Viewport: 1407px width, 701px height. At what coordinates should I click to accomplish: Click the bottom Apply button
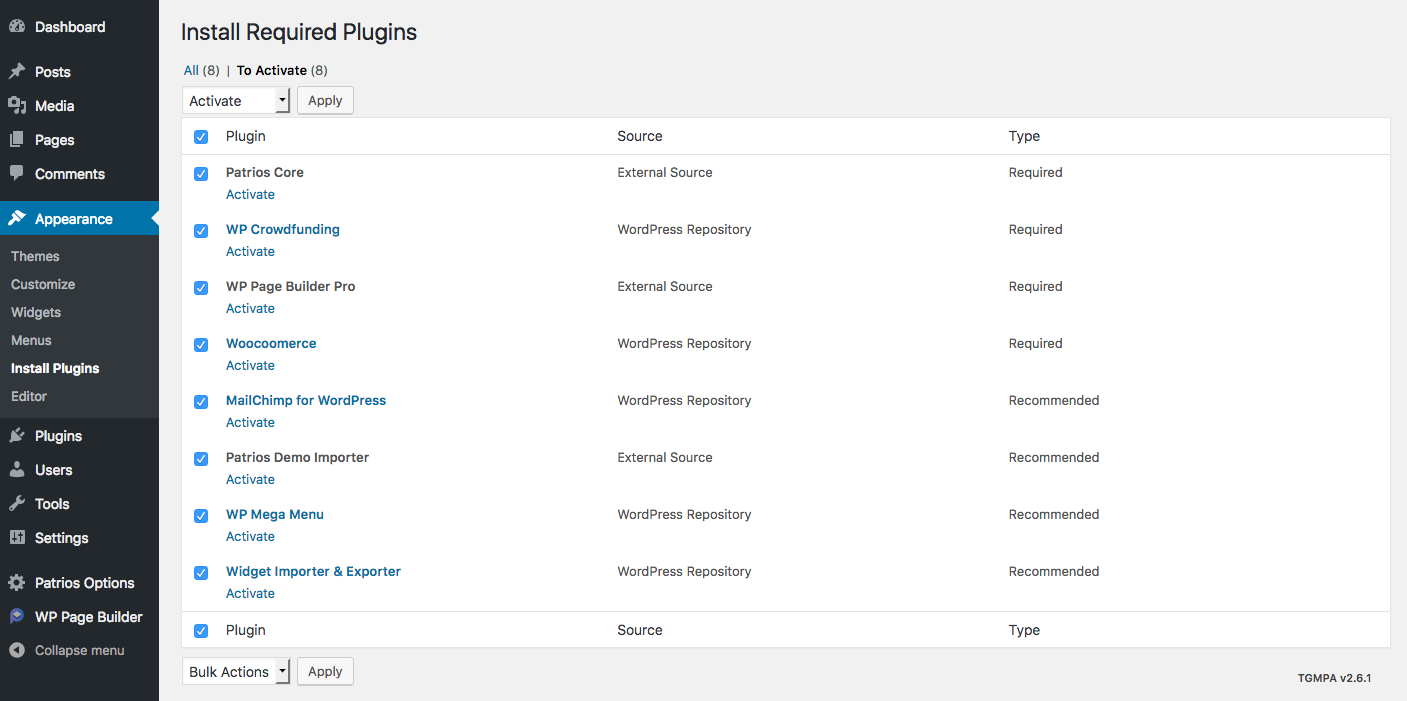pos(325,672)
